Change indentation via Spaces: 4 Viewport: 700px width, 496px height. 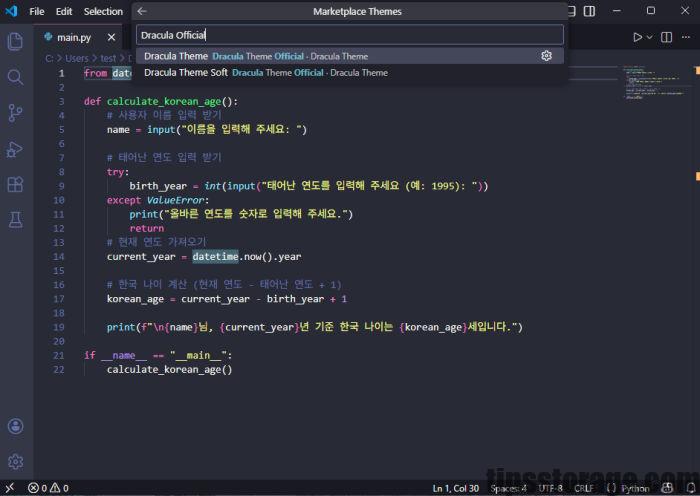[508, 488]
